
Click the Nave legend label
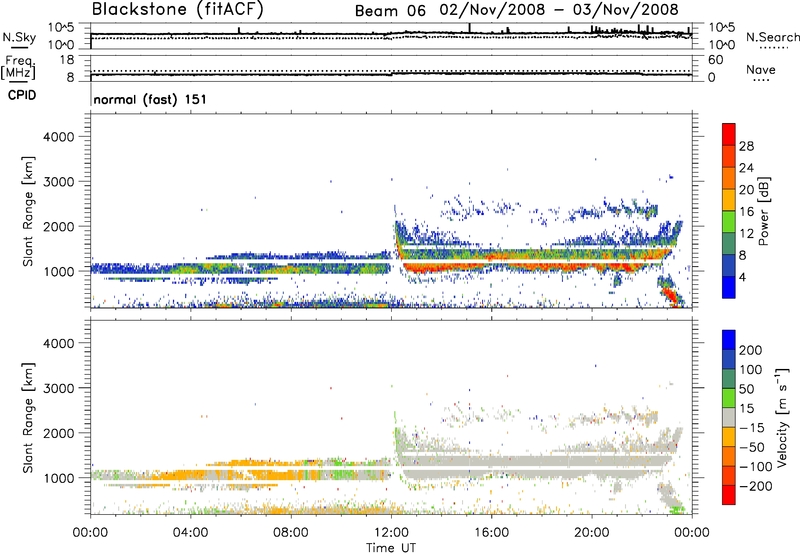[761, 70]
